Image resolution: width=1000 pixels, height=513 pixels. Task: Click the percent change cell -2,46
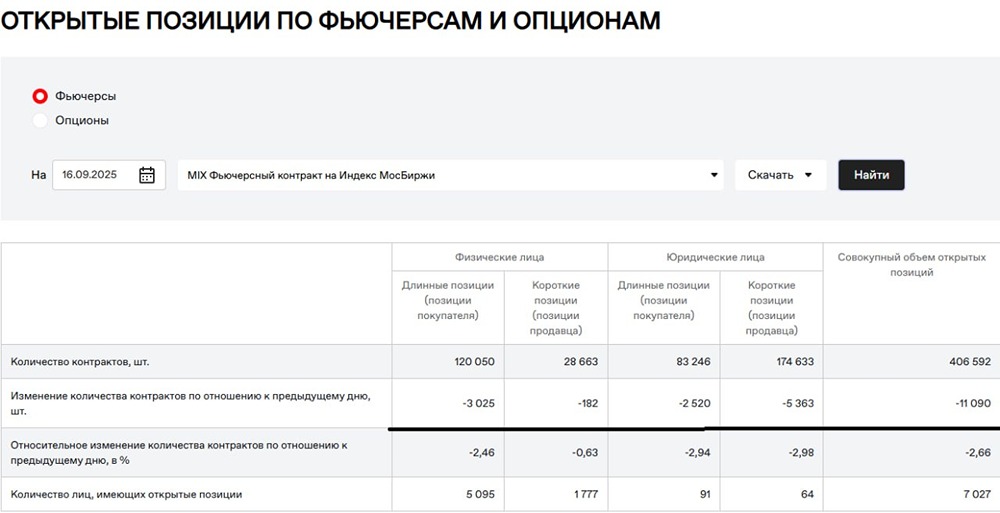tap(481, 452)
